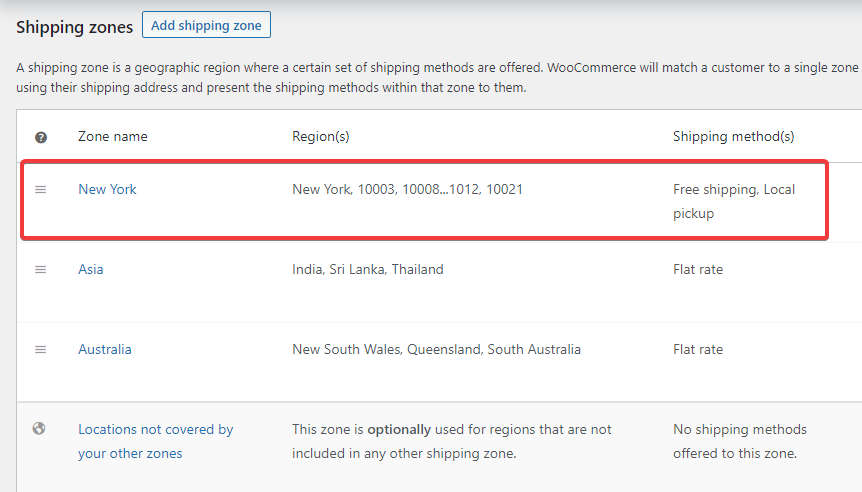
Task: Click the Region(s) column header
Action: click(x=321, y=136)
